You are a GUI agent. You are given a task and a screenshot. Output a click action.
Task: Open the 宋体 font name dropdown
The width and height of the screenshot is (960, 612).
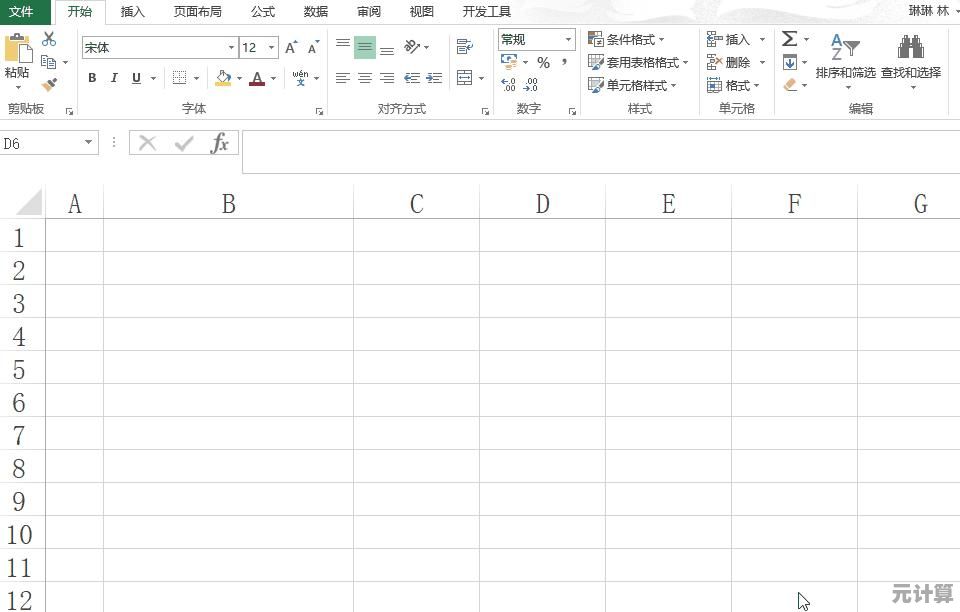point(231,48)
